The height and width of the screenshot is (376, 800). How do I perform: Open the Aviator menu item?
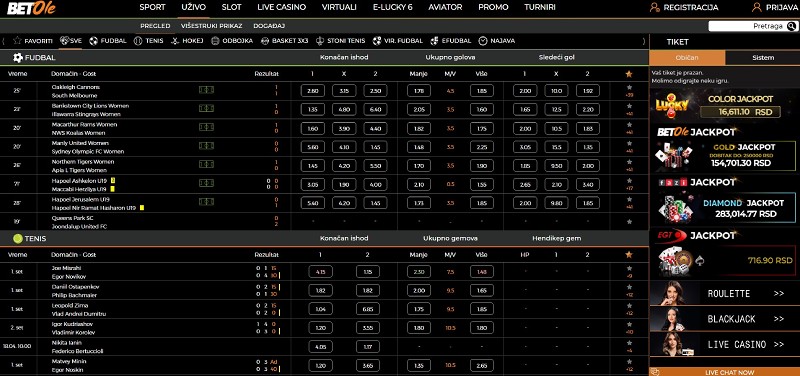pos(445,7)
